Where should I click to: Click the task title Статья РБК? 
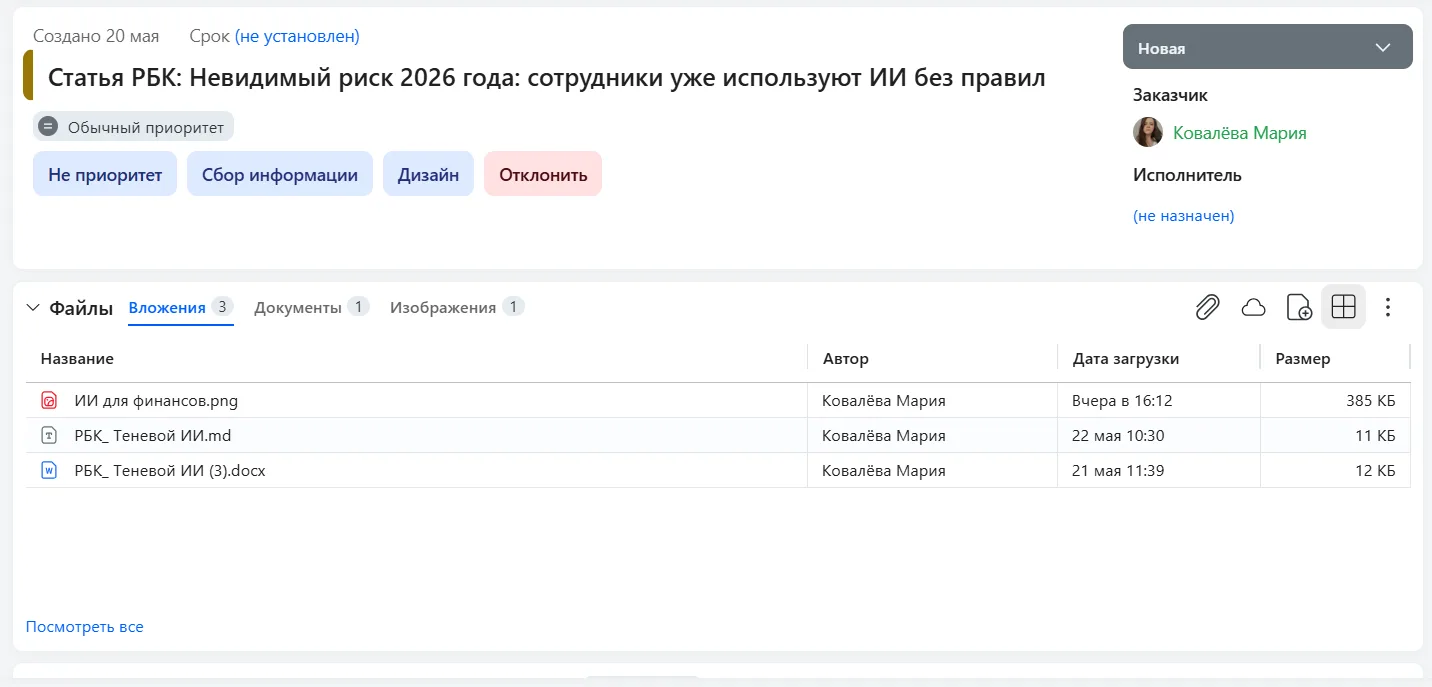tap(547, 78)
